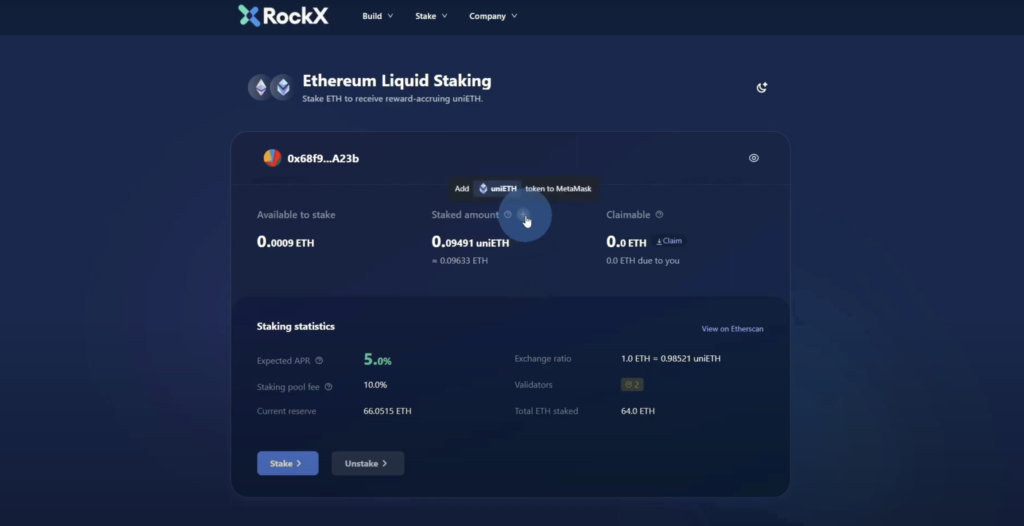Open the Stake dropdown menu

(431, 16)
